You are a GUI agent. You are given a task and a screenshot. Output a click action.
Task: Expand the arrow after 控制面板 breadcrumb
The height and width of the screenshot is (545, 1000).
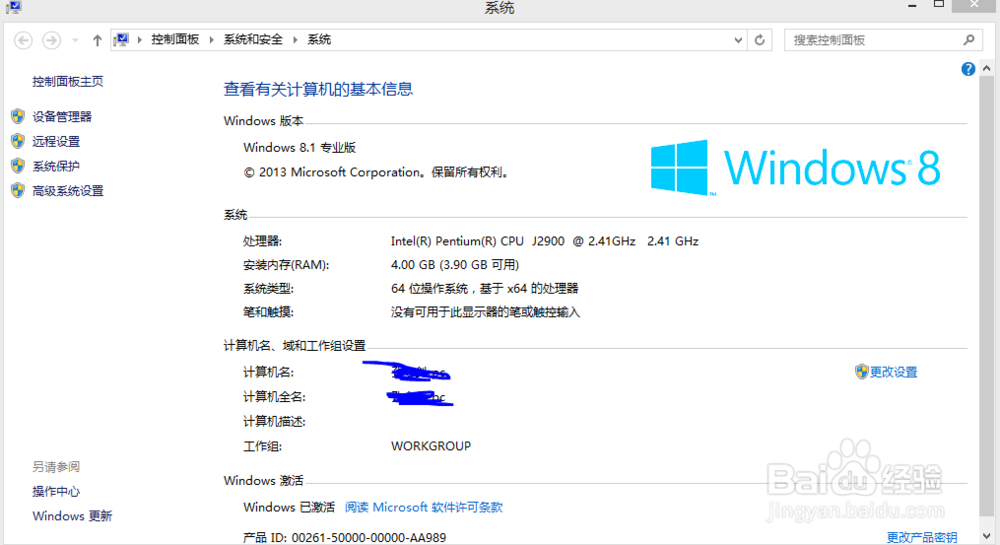(211, 40)
